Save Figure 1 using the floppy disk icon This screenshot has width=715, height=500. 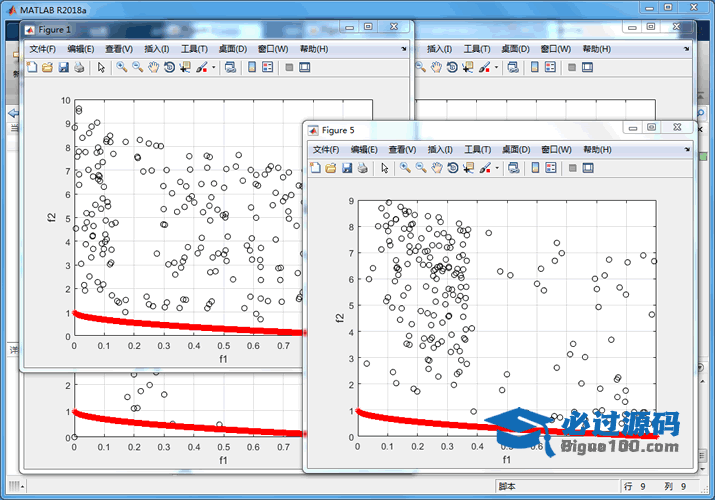click(x=63, y=67)
